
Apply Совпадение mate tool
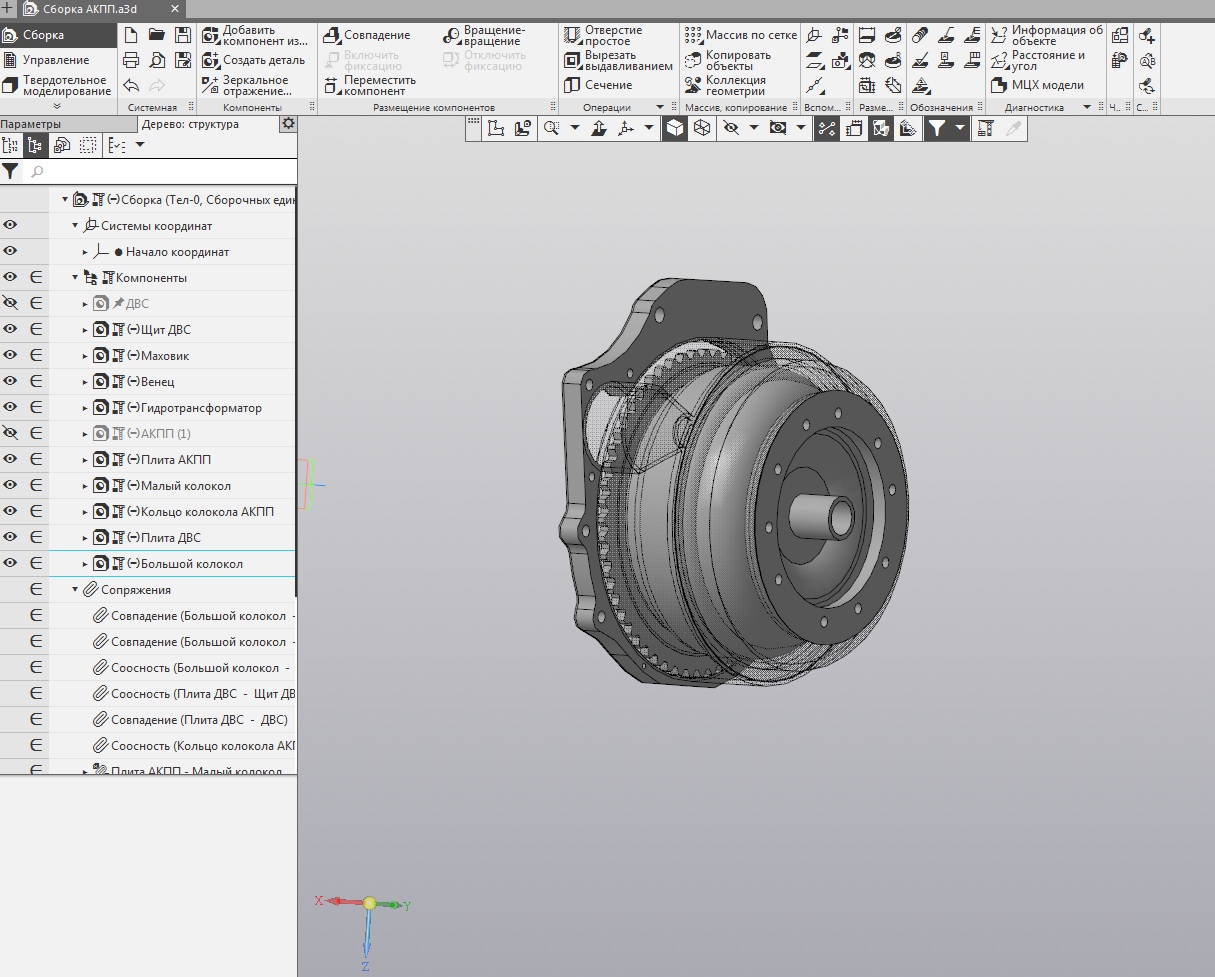pyautogui.click(x=367, y=35)
